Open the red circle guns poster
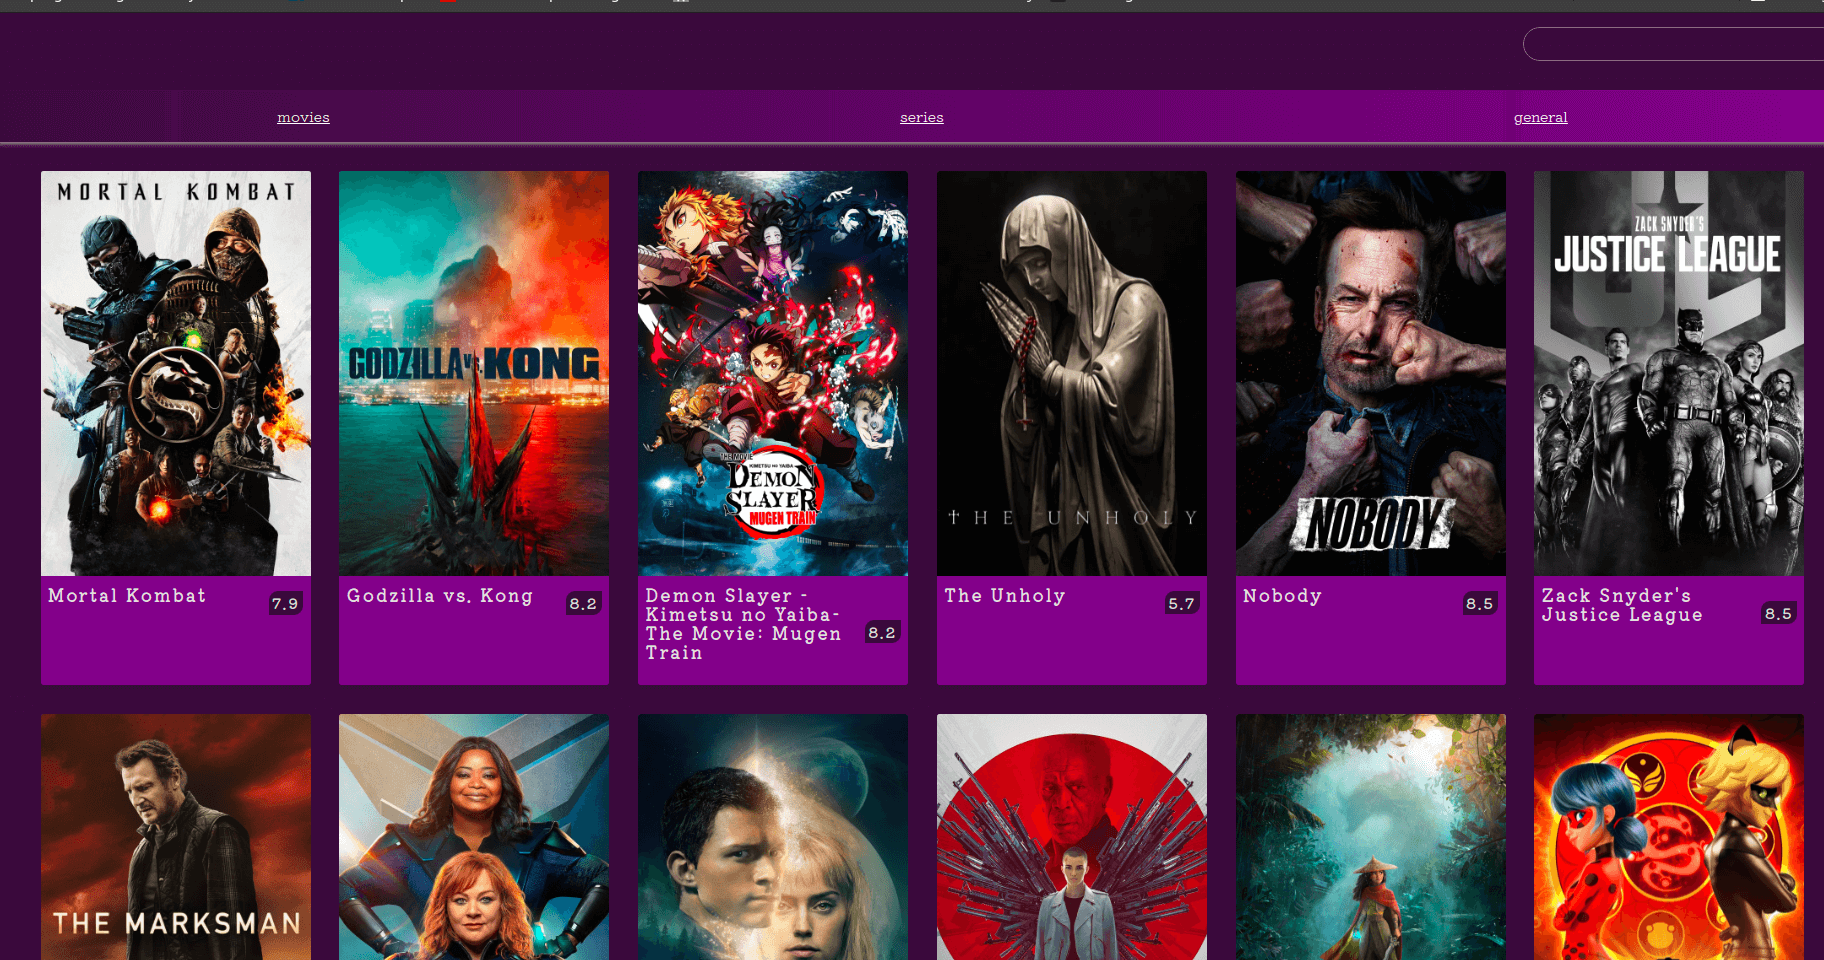The image size is (1824, 960). click(1072, 837)
